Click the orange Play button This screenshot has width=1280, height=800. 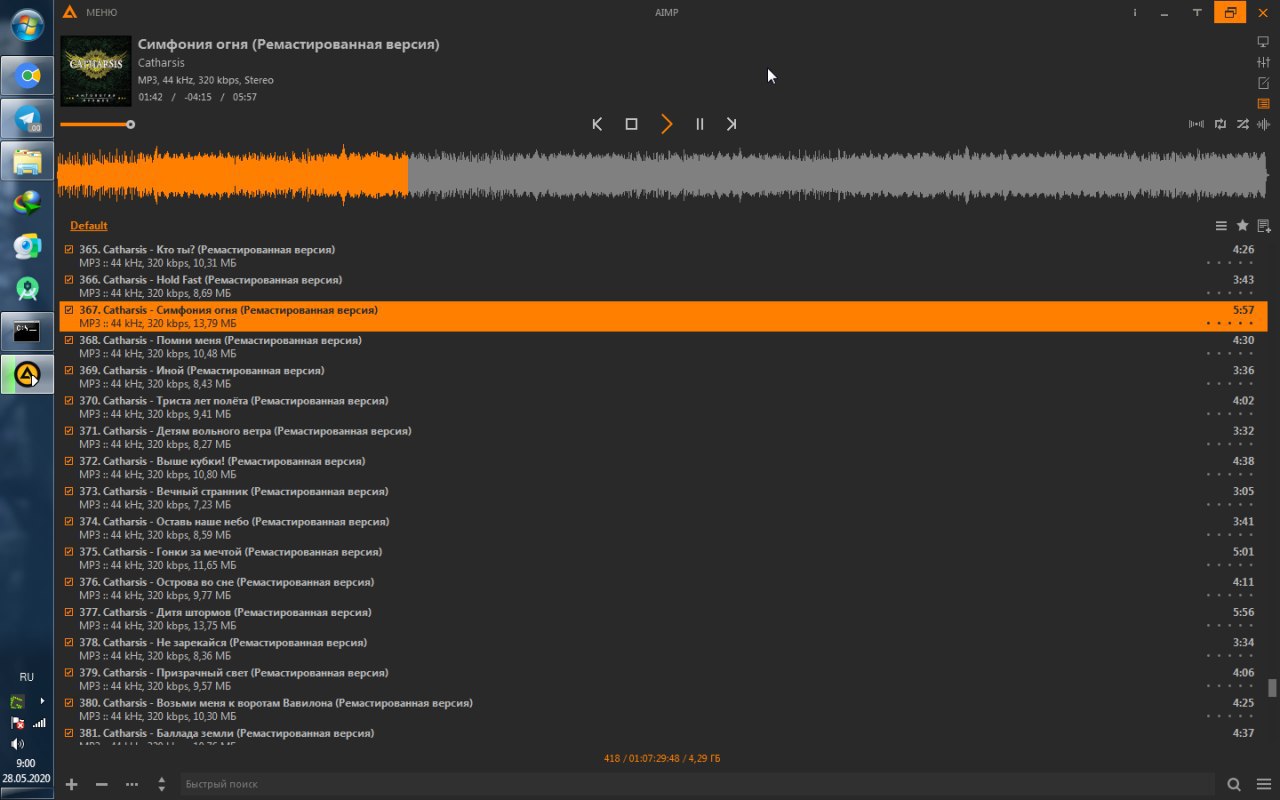666,124
